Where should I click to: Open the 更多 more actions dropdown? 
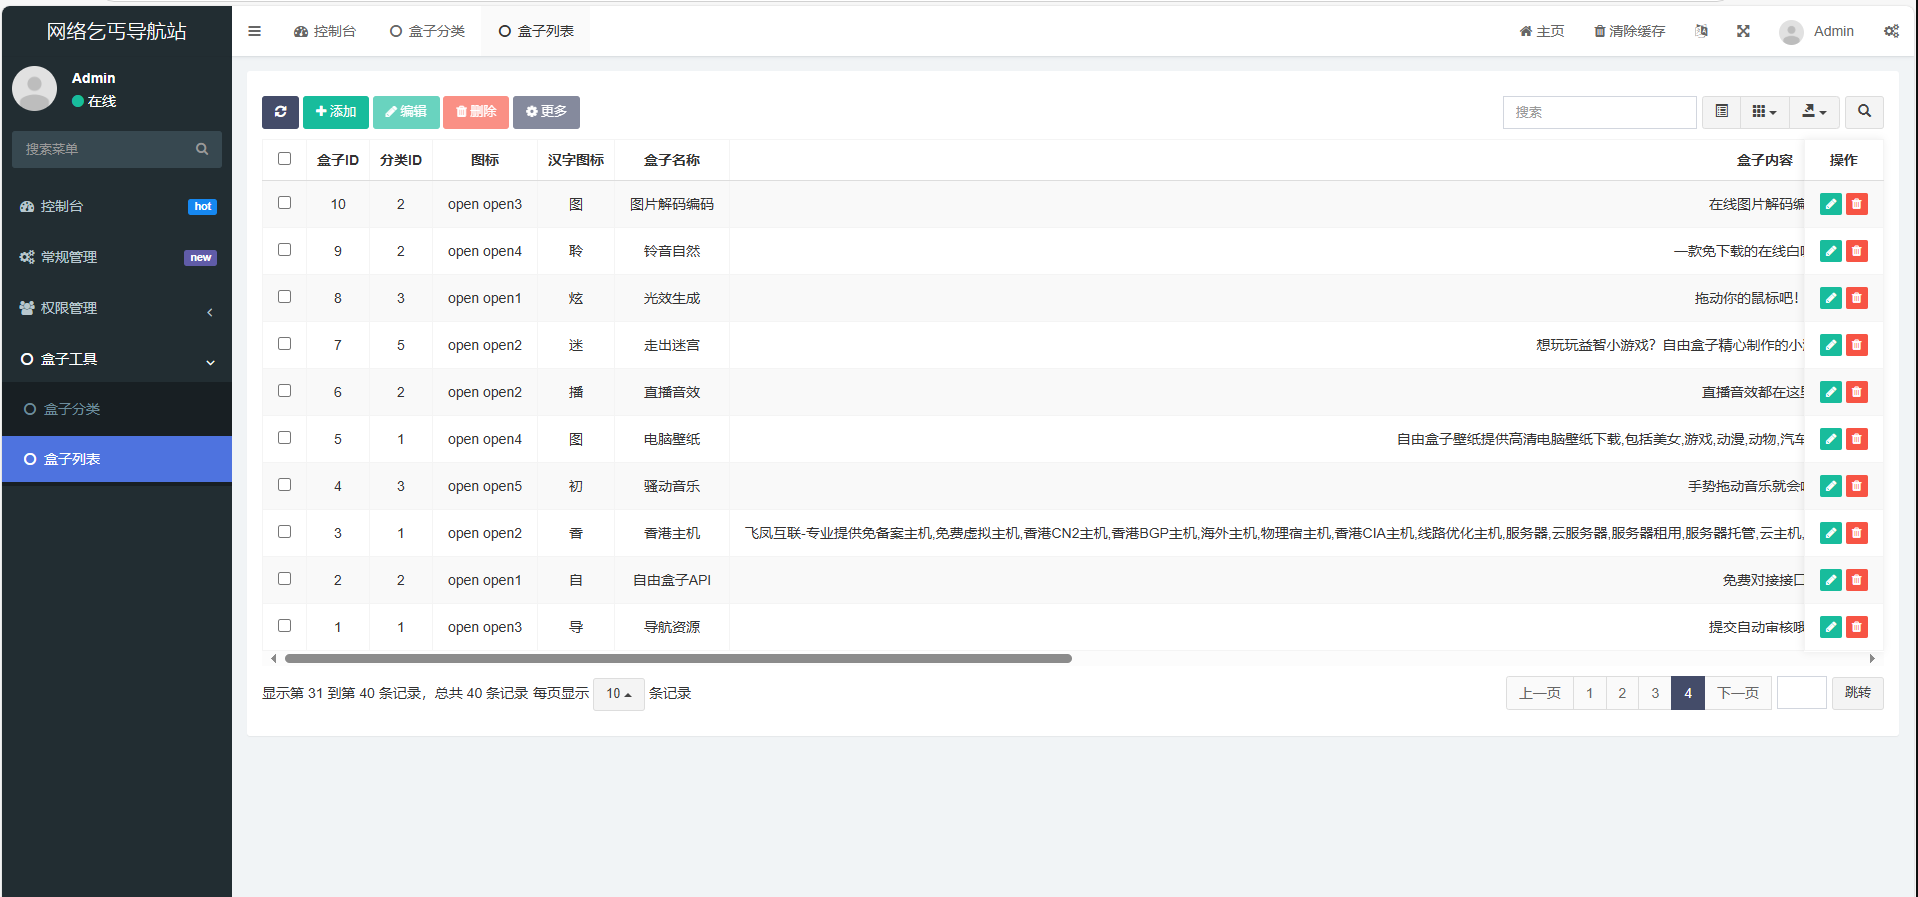(546, 112)
